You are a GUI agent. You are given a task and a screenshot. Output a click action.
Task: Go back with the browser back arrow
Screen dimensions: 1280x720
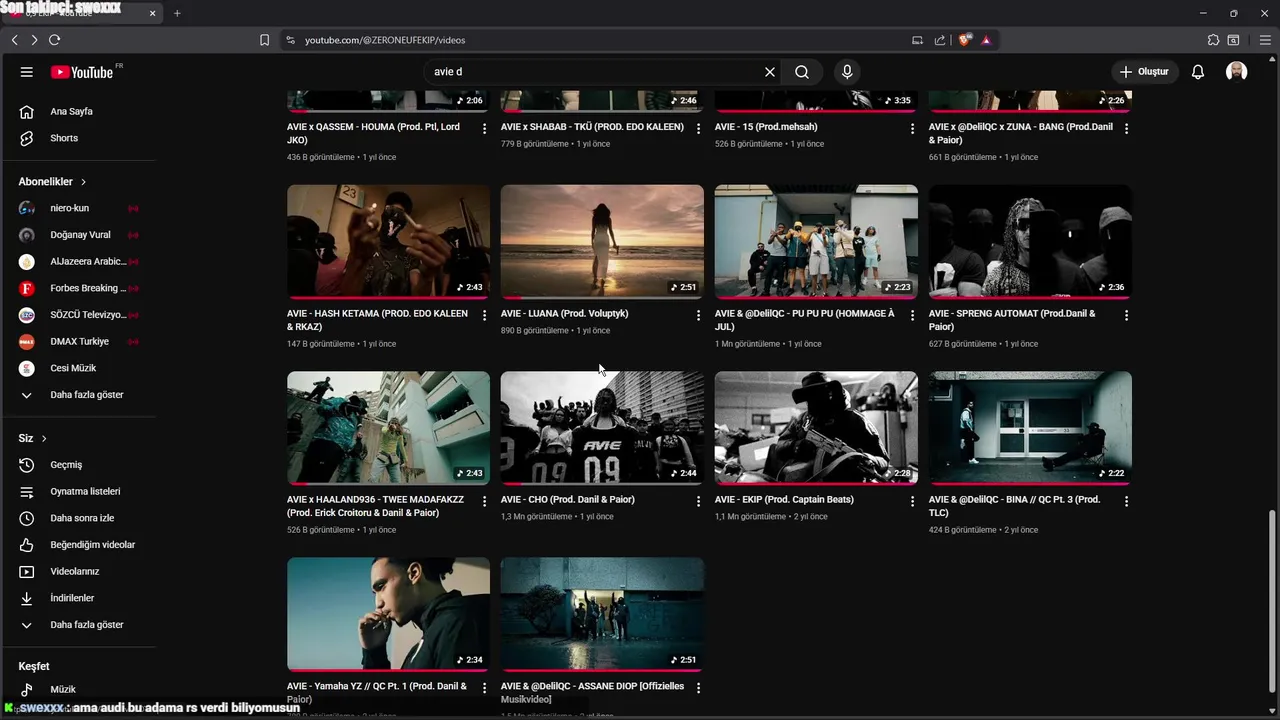[14, 40]
